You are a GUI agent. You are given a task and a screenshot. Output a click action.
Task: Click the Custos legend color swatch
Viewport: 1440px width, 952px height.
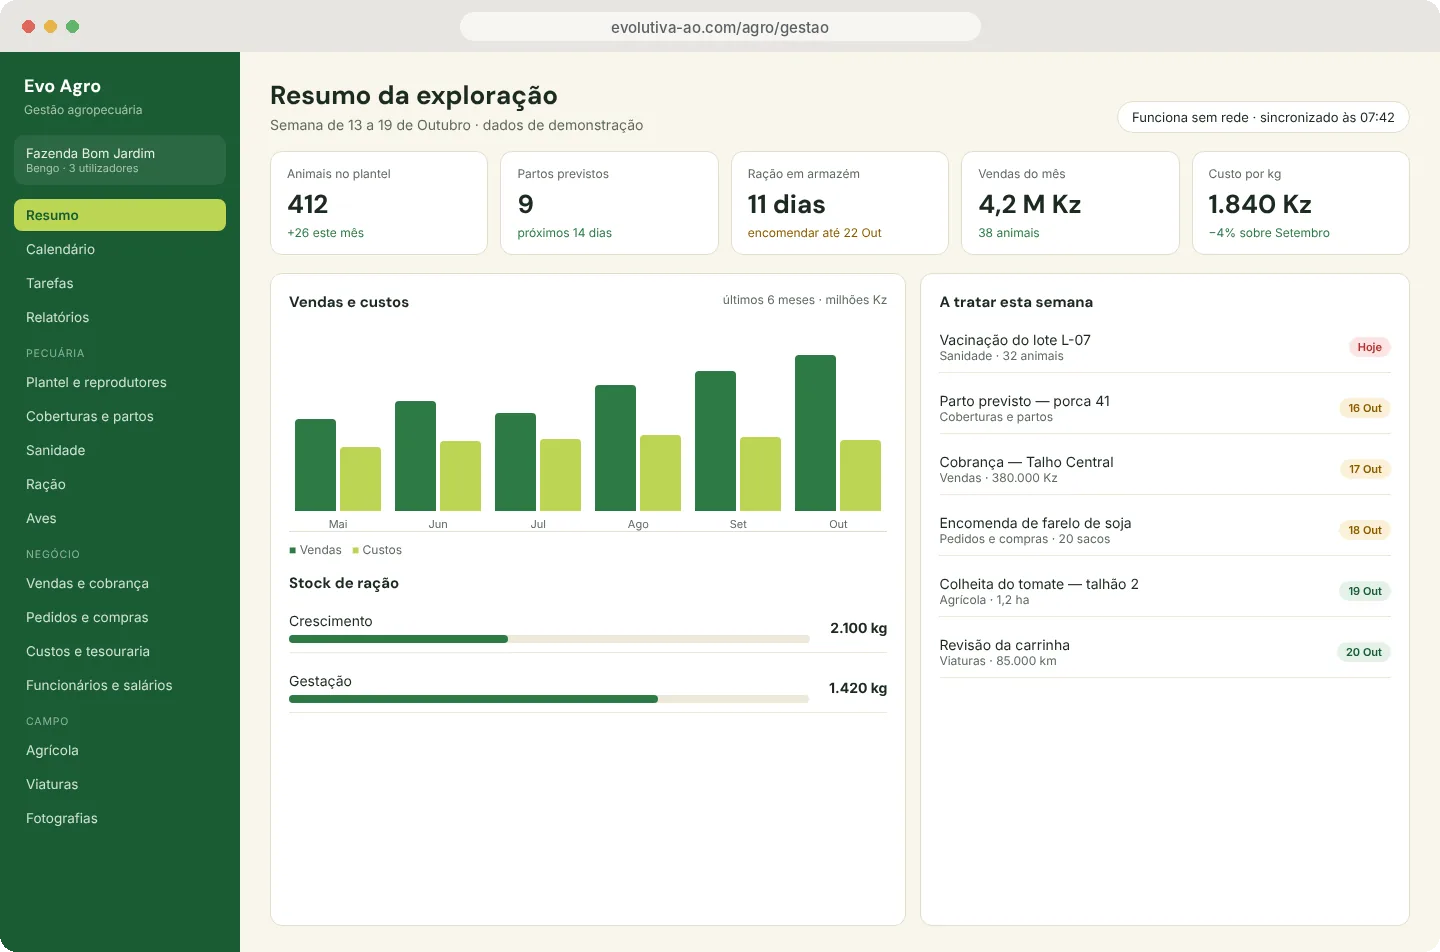click(355, 550)
